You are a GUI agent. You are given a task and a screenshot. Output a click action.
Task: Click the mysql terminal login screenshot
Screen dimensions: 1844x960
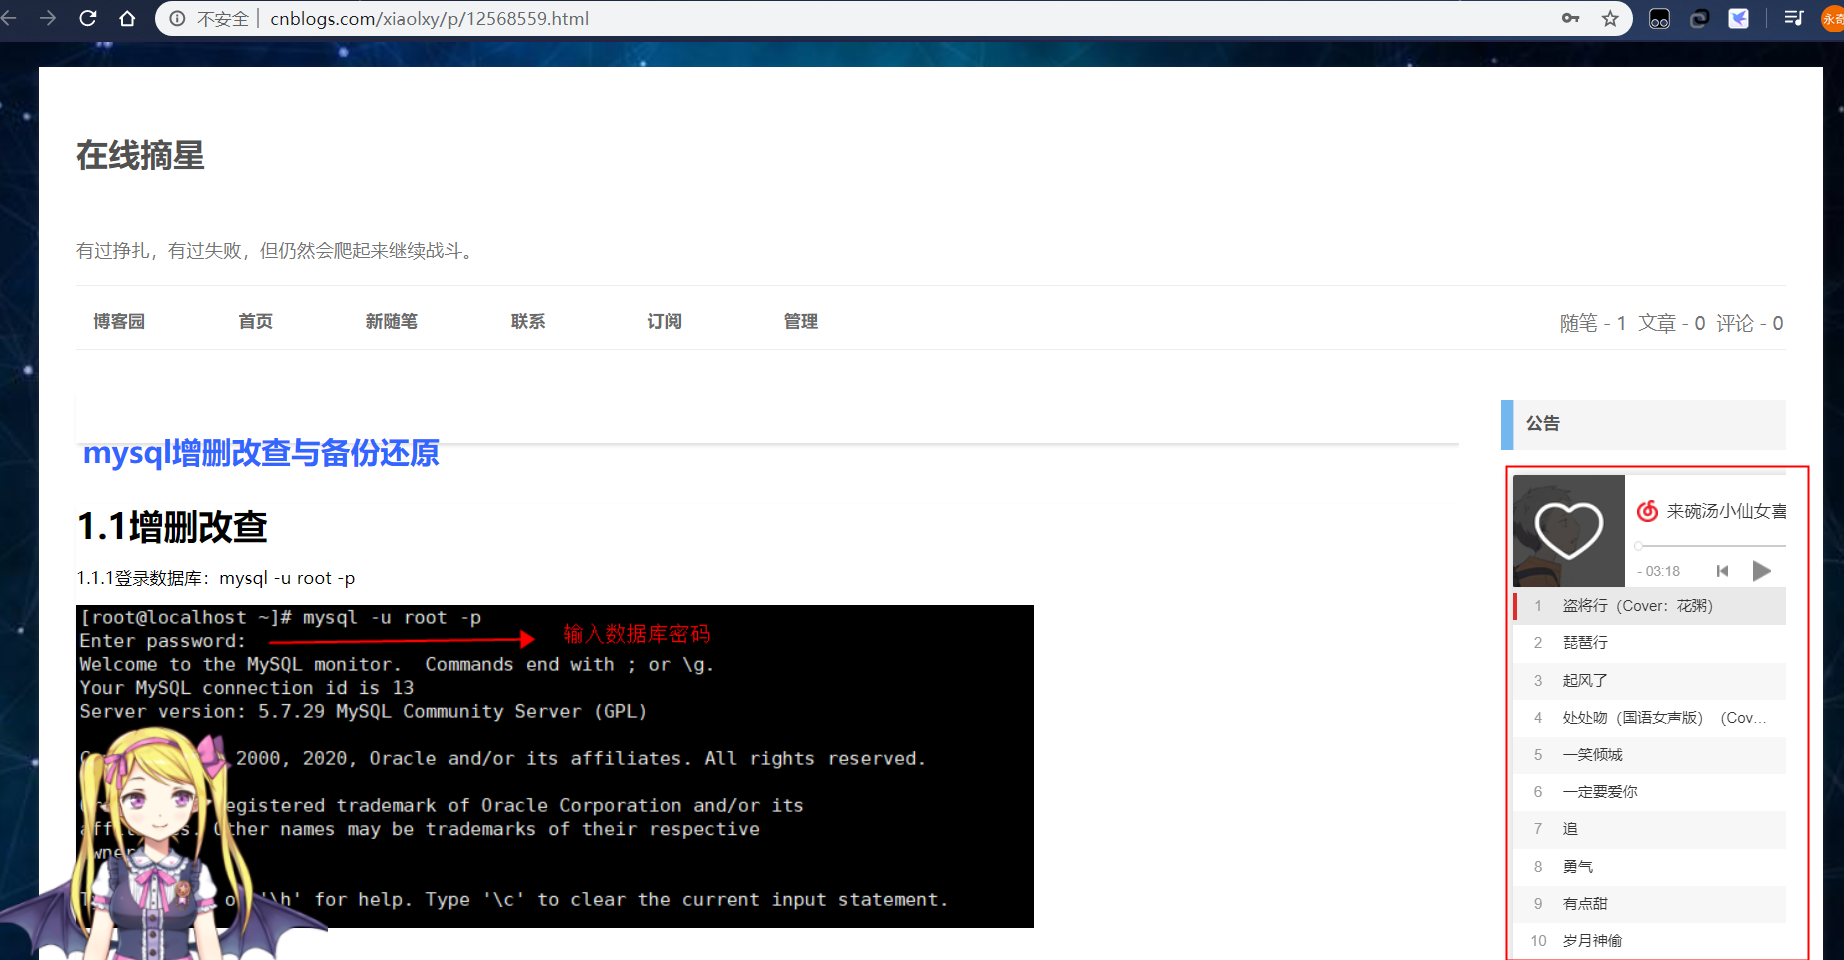tap(555, 766)
